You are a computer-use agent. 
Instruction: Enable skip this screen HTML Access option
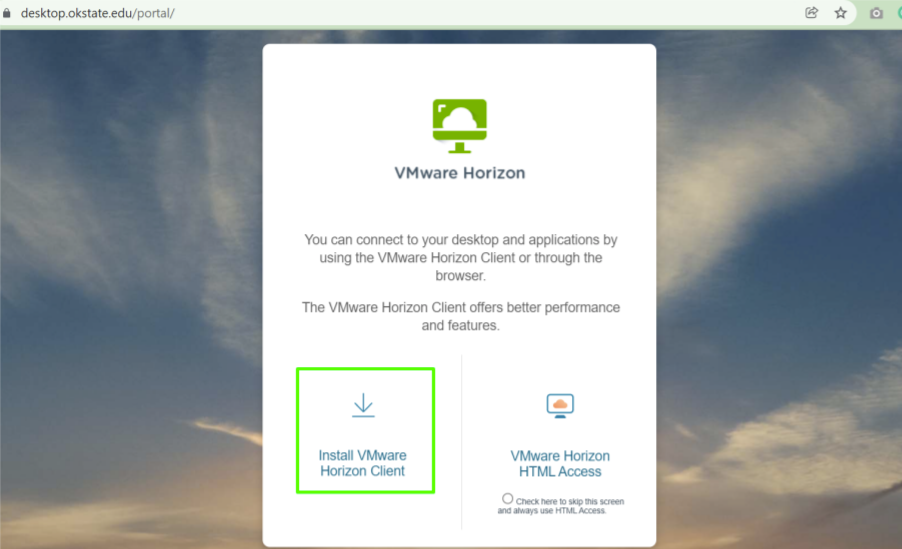coord(507,499)
